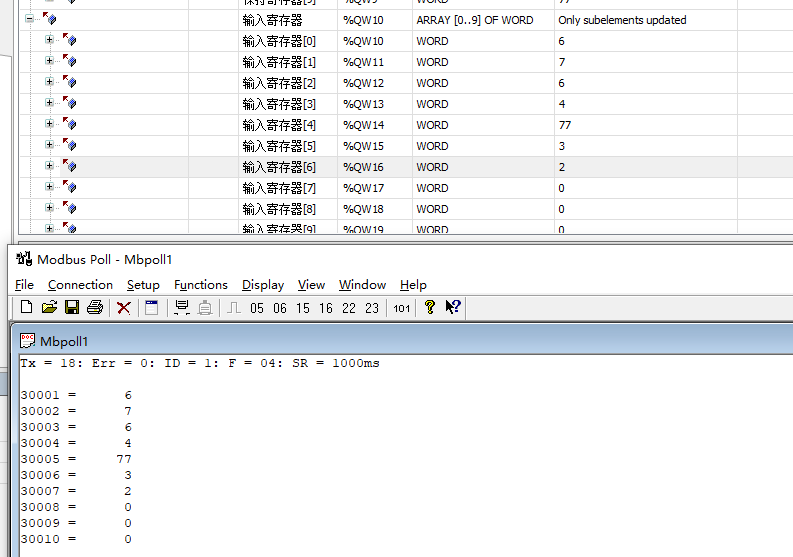Image resolution: width=793 pixels, height=557 pixels.
Task: Open the Window menu
Action: [363, 285]
